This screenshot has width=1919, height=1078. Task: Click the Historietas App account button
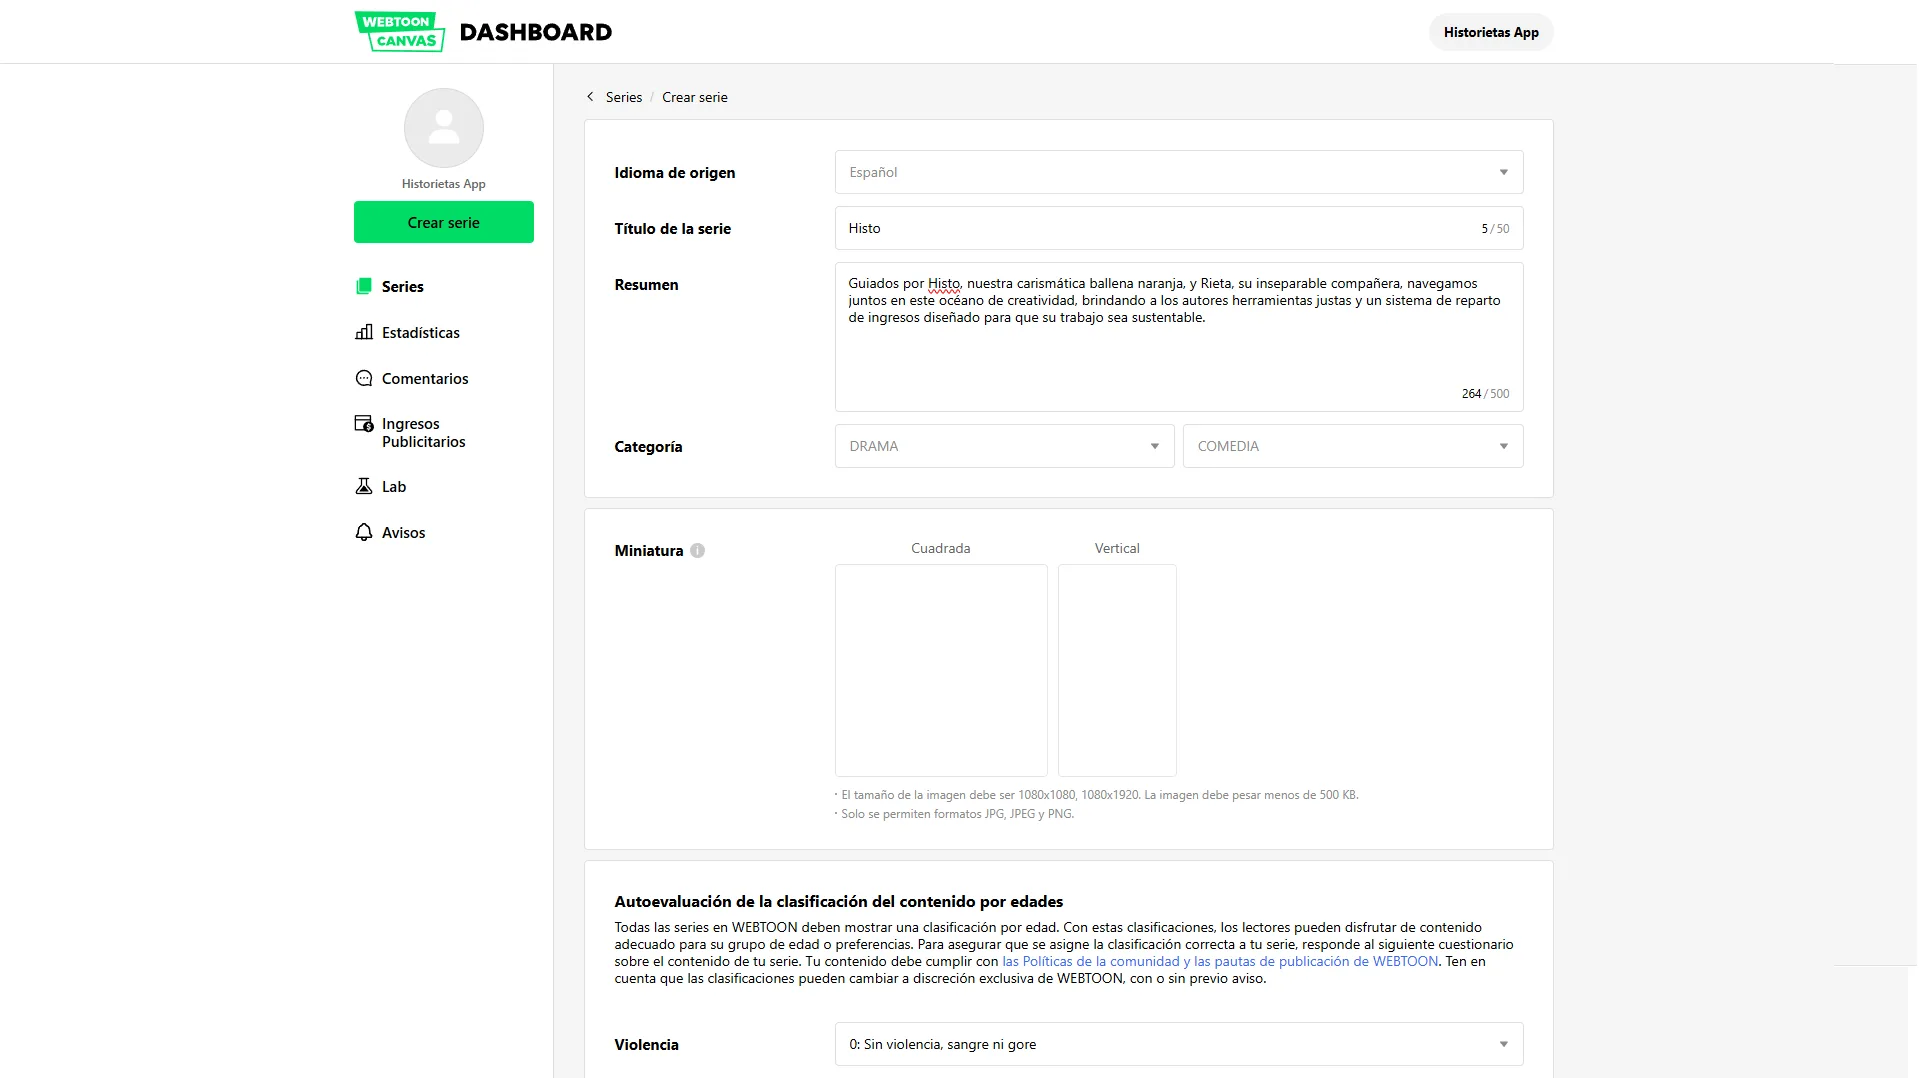coord(1491,32)
